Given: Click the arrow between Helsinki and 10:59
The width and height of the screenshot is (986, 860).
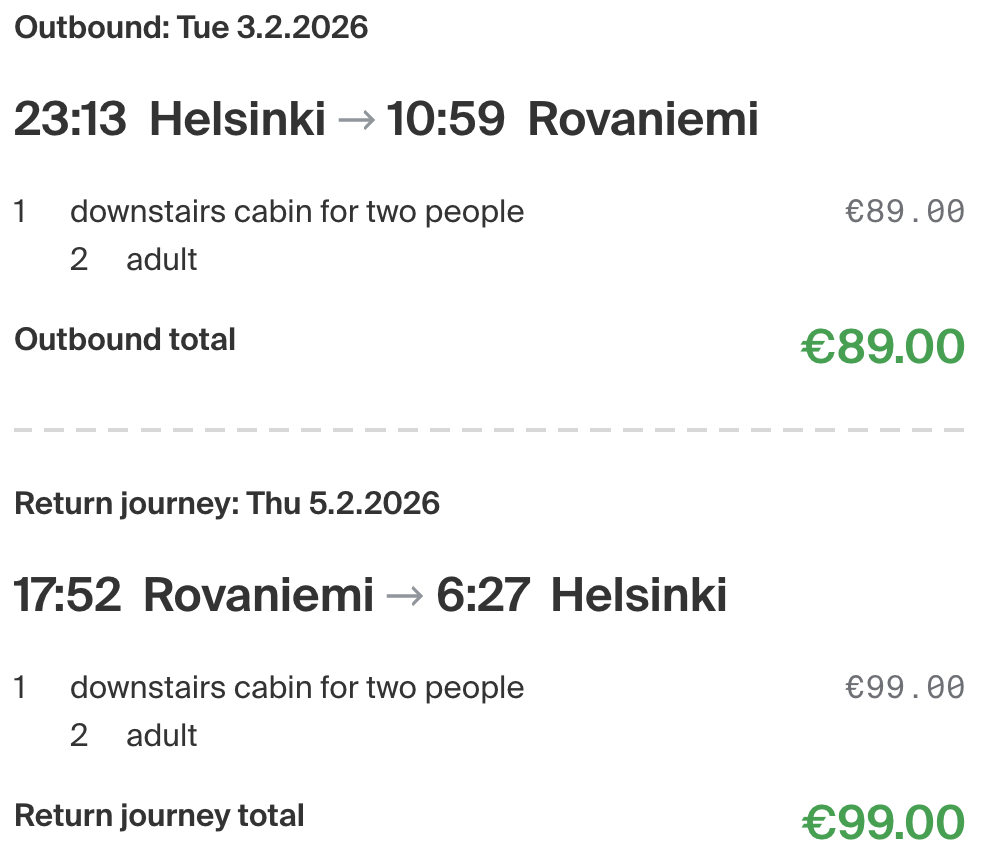Looking at the screenshot, I should coord(356,121).
